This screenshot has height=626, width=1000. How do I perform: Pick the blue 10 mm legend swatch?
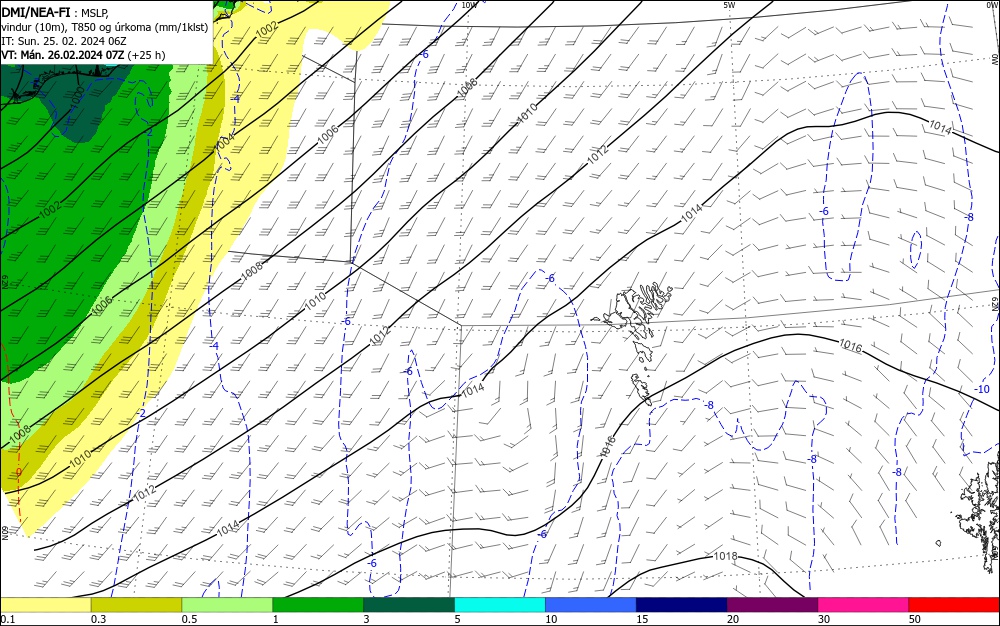591,605
